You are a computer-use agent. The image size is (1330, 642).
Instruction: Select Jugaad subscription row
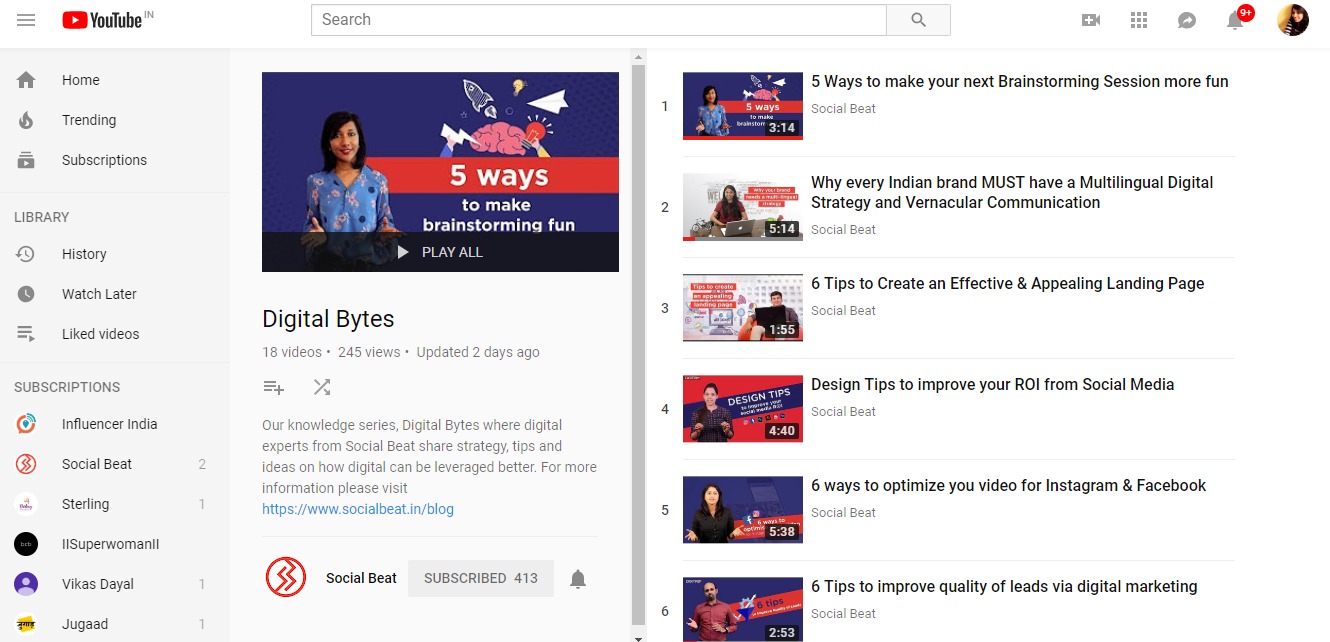click(x=115, y=624)
